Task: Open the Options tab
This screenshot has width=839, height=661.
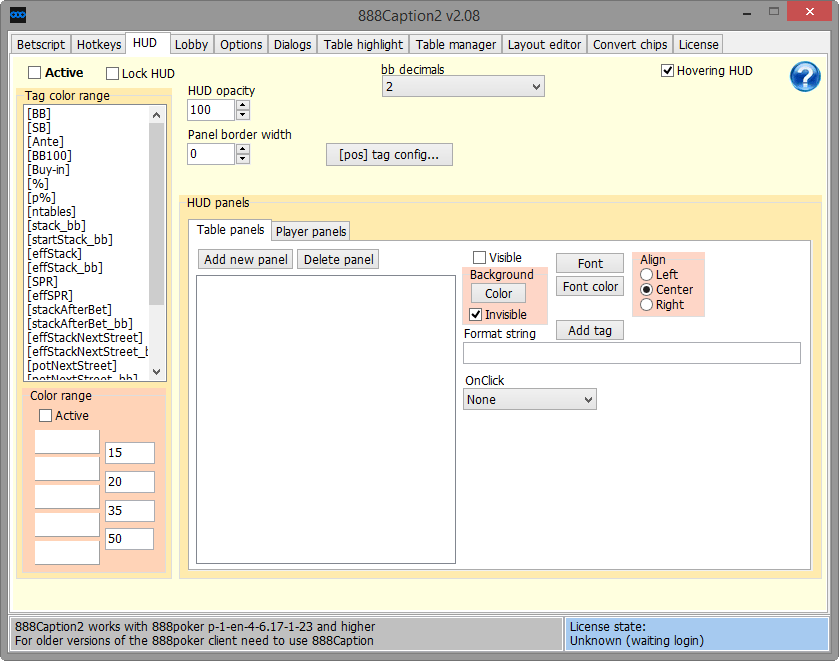Action: coord(241,44)
